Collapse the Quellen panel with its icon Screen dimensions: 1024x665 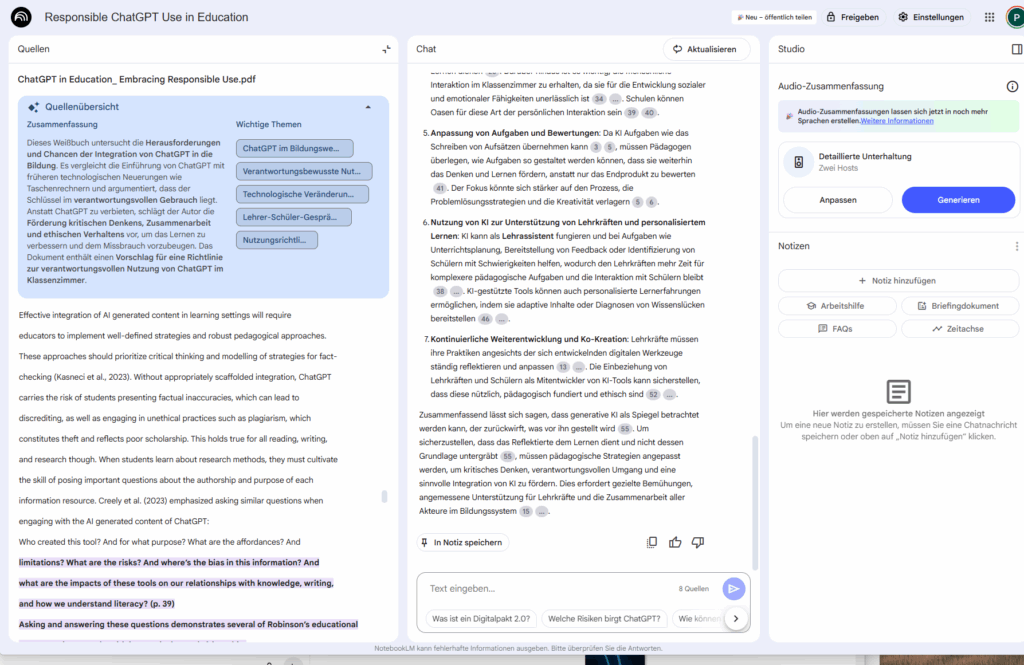click(387, 49)
